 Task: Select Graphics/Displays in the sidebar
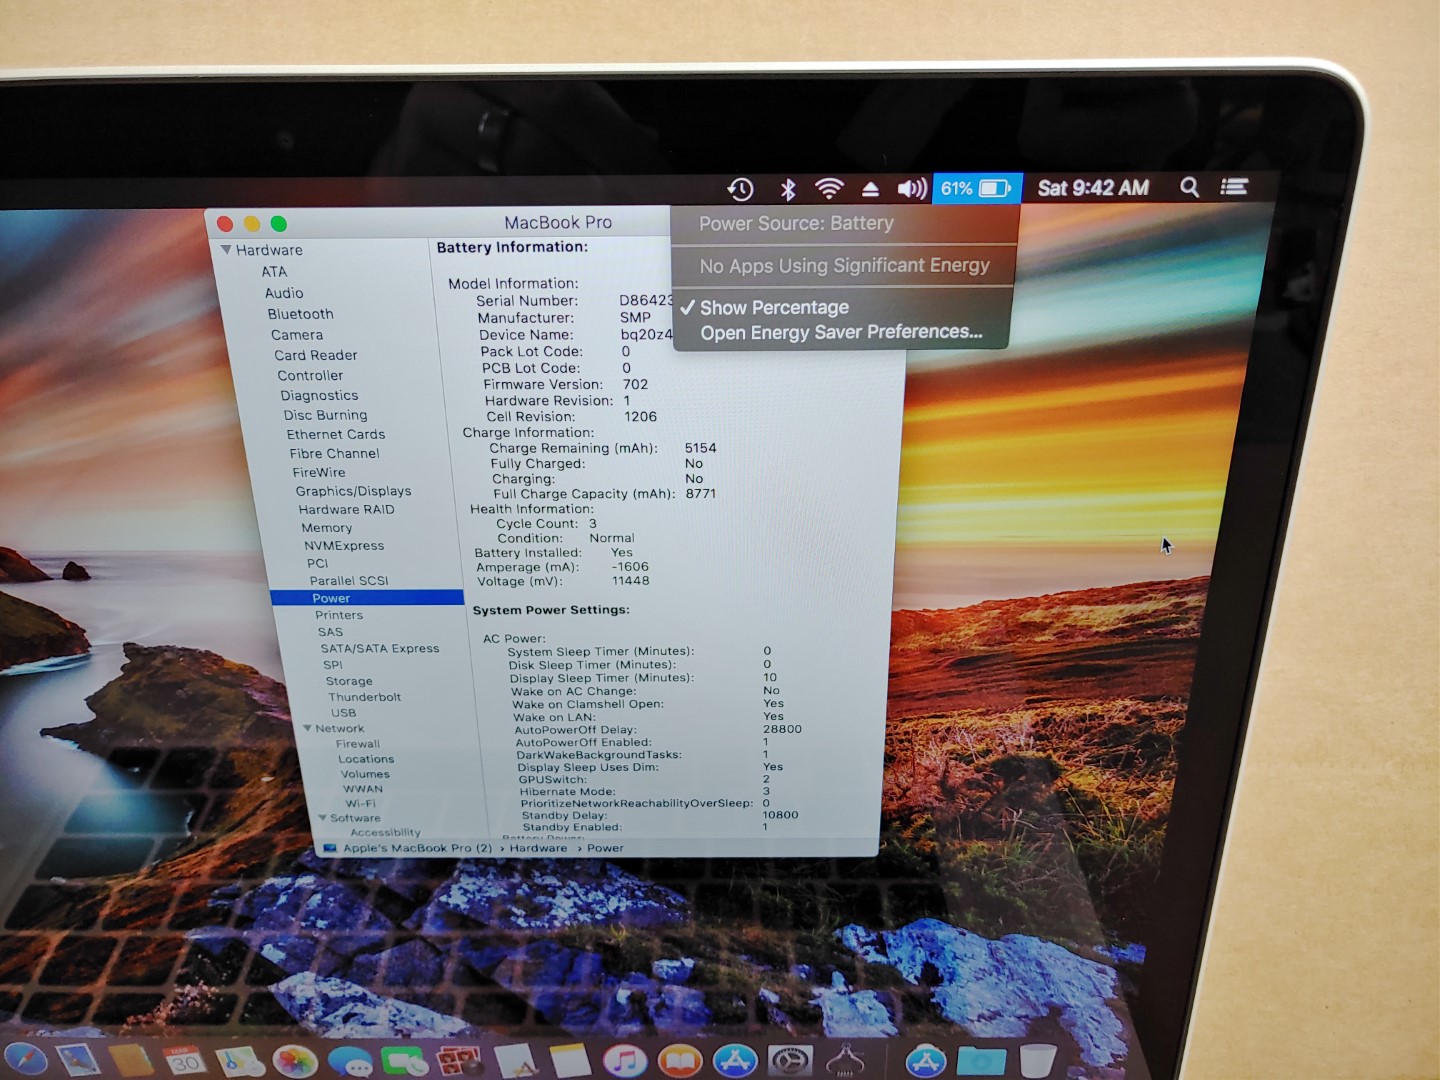coord(353,491)
